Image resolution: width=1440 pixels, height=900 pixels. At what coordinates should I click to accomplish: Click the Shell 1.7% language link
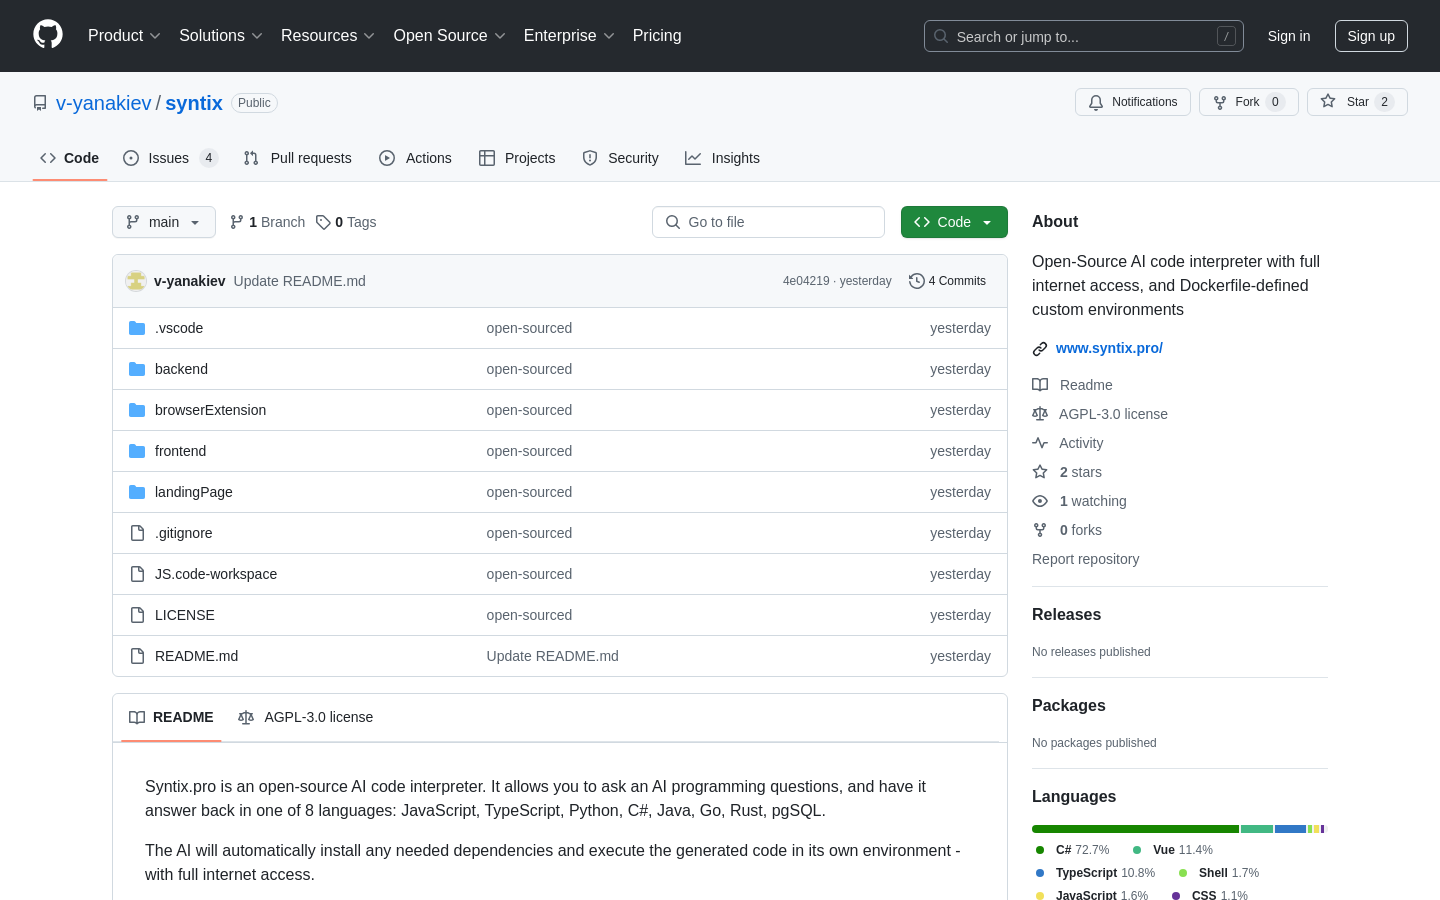point(1218,873)
